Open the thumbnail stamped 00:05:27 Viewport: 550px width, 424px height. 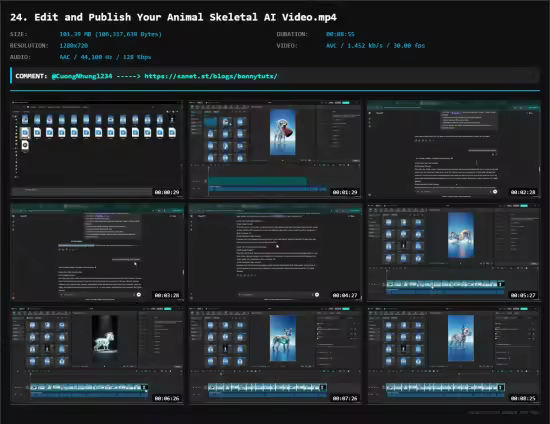[x=453, y=252]
